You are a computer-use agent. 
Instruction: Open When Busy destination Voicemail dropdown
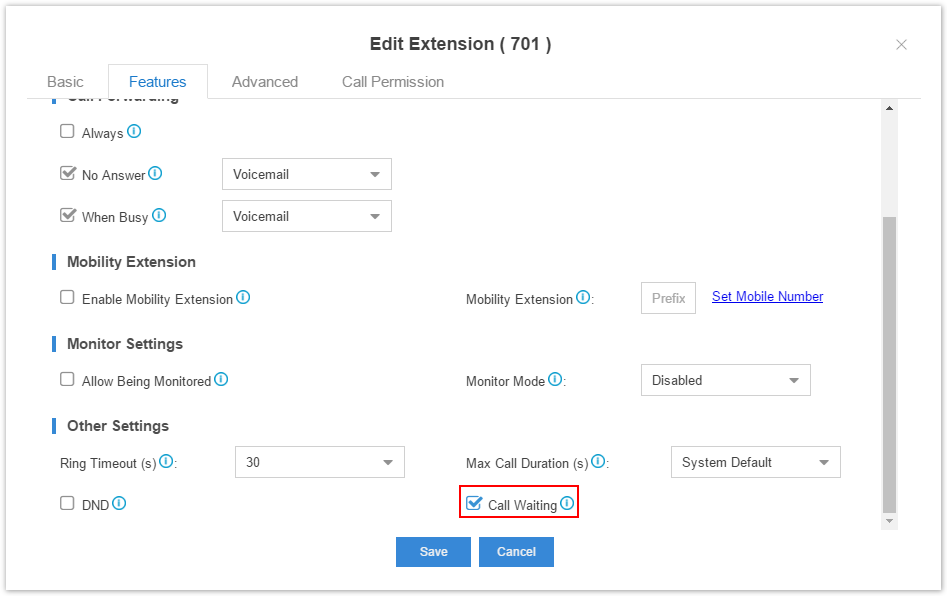tap(307, 216)
